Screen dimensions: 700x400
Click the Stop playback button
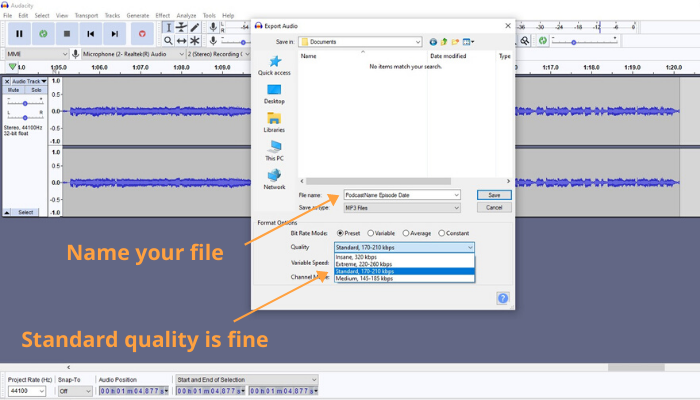pyautogui.click(x=66, y=33)
